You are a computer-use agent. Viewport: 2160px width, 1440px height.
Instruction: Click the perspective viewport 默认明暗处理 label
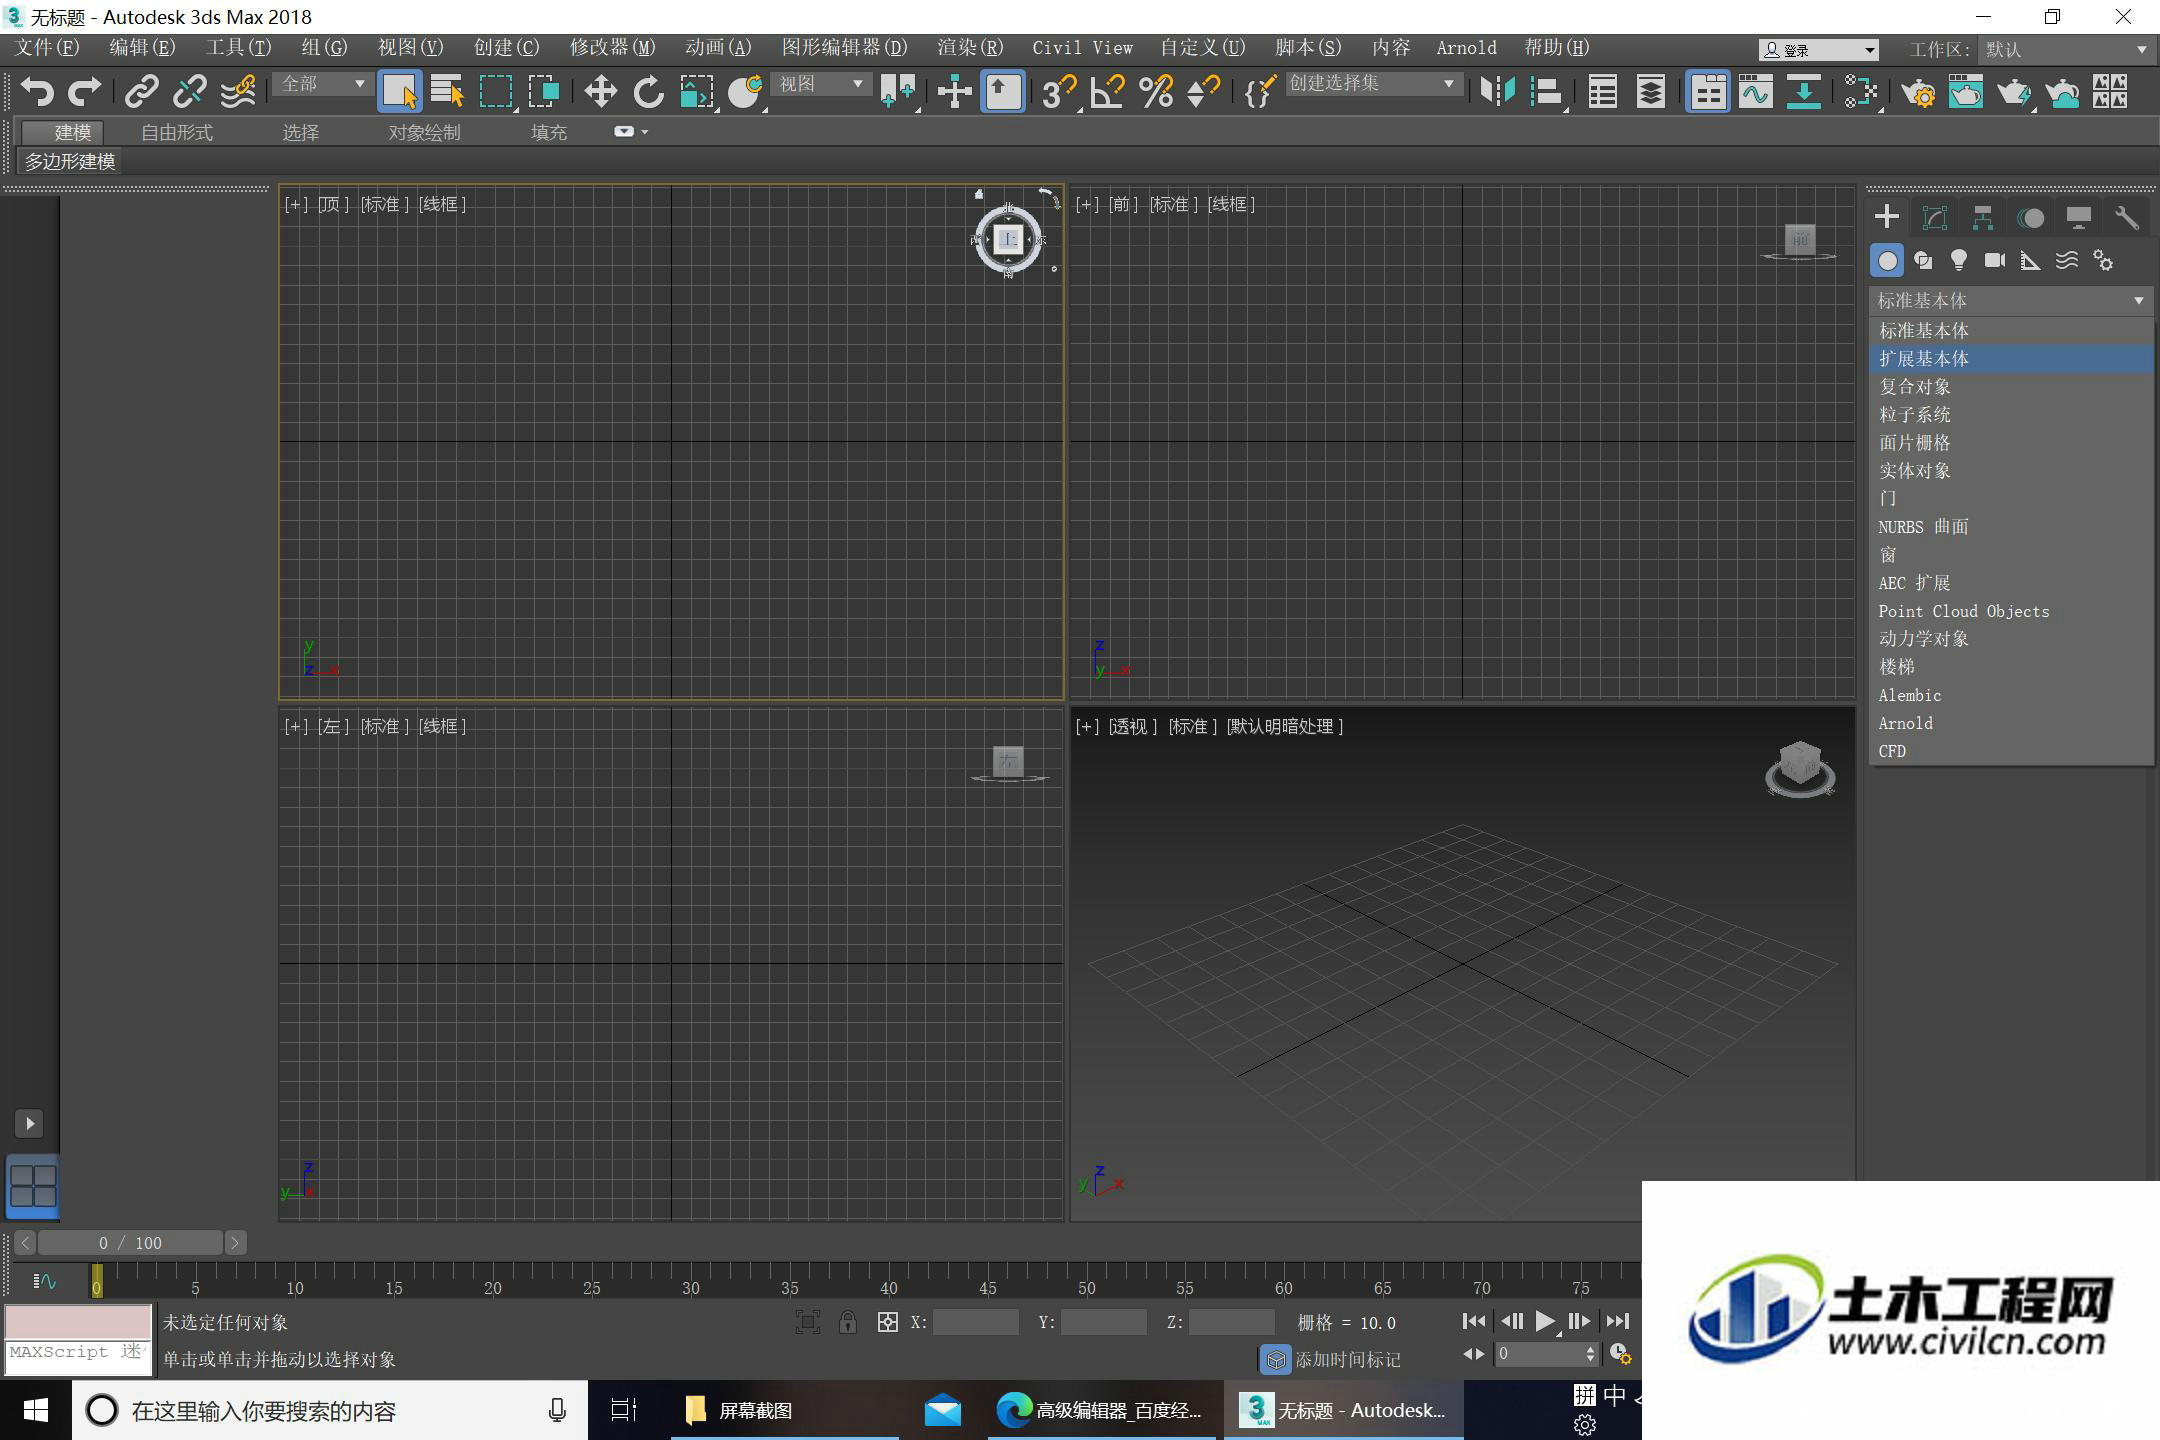point(1285,726)
